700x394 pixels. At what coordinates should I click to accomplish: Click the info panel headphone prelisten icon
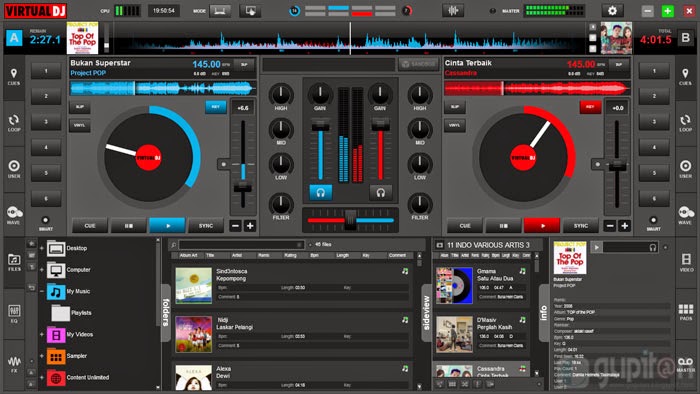[653, 247]
